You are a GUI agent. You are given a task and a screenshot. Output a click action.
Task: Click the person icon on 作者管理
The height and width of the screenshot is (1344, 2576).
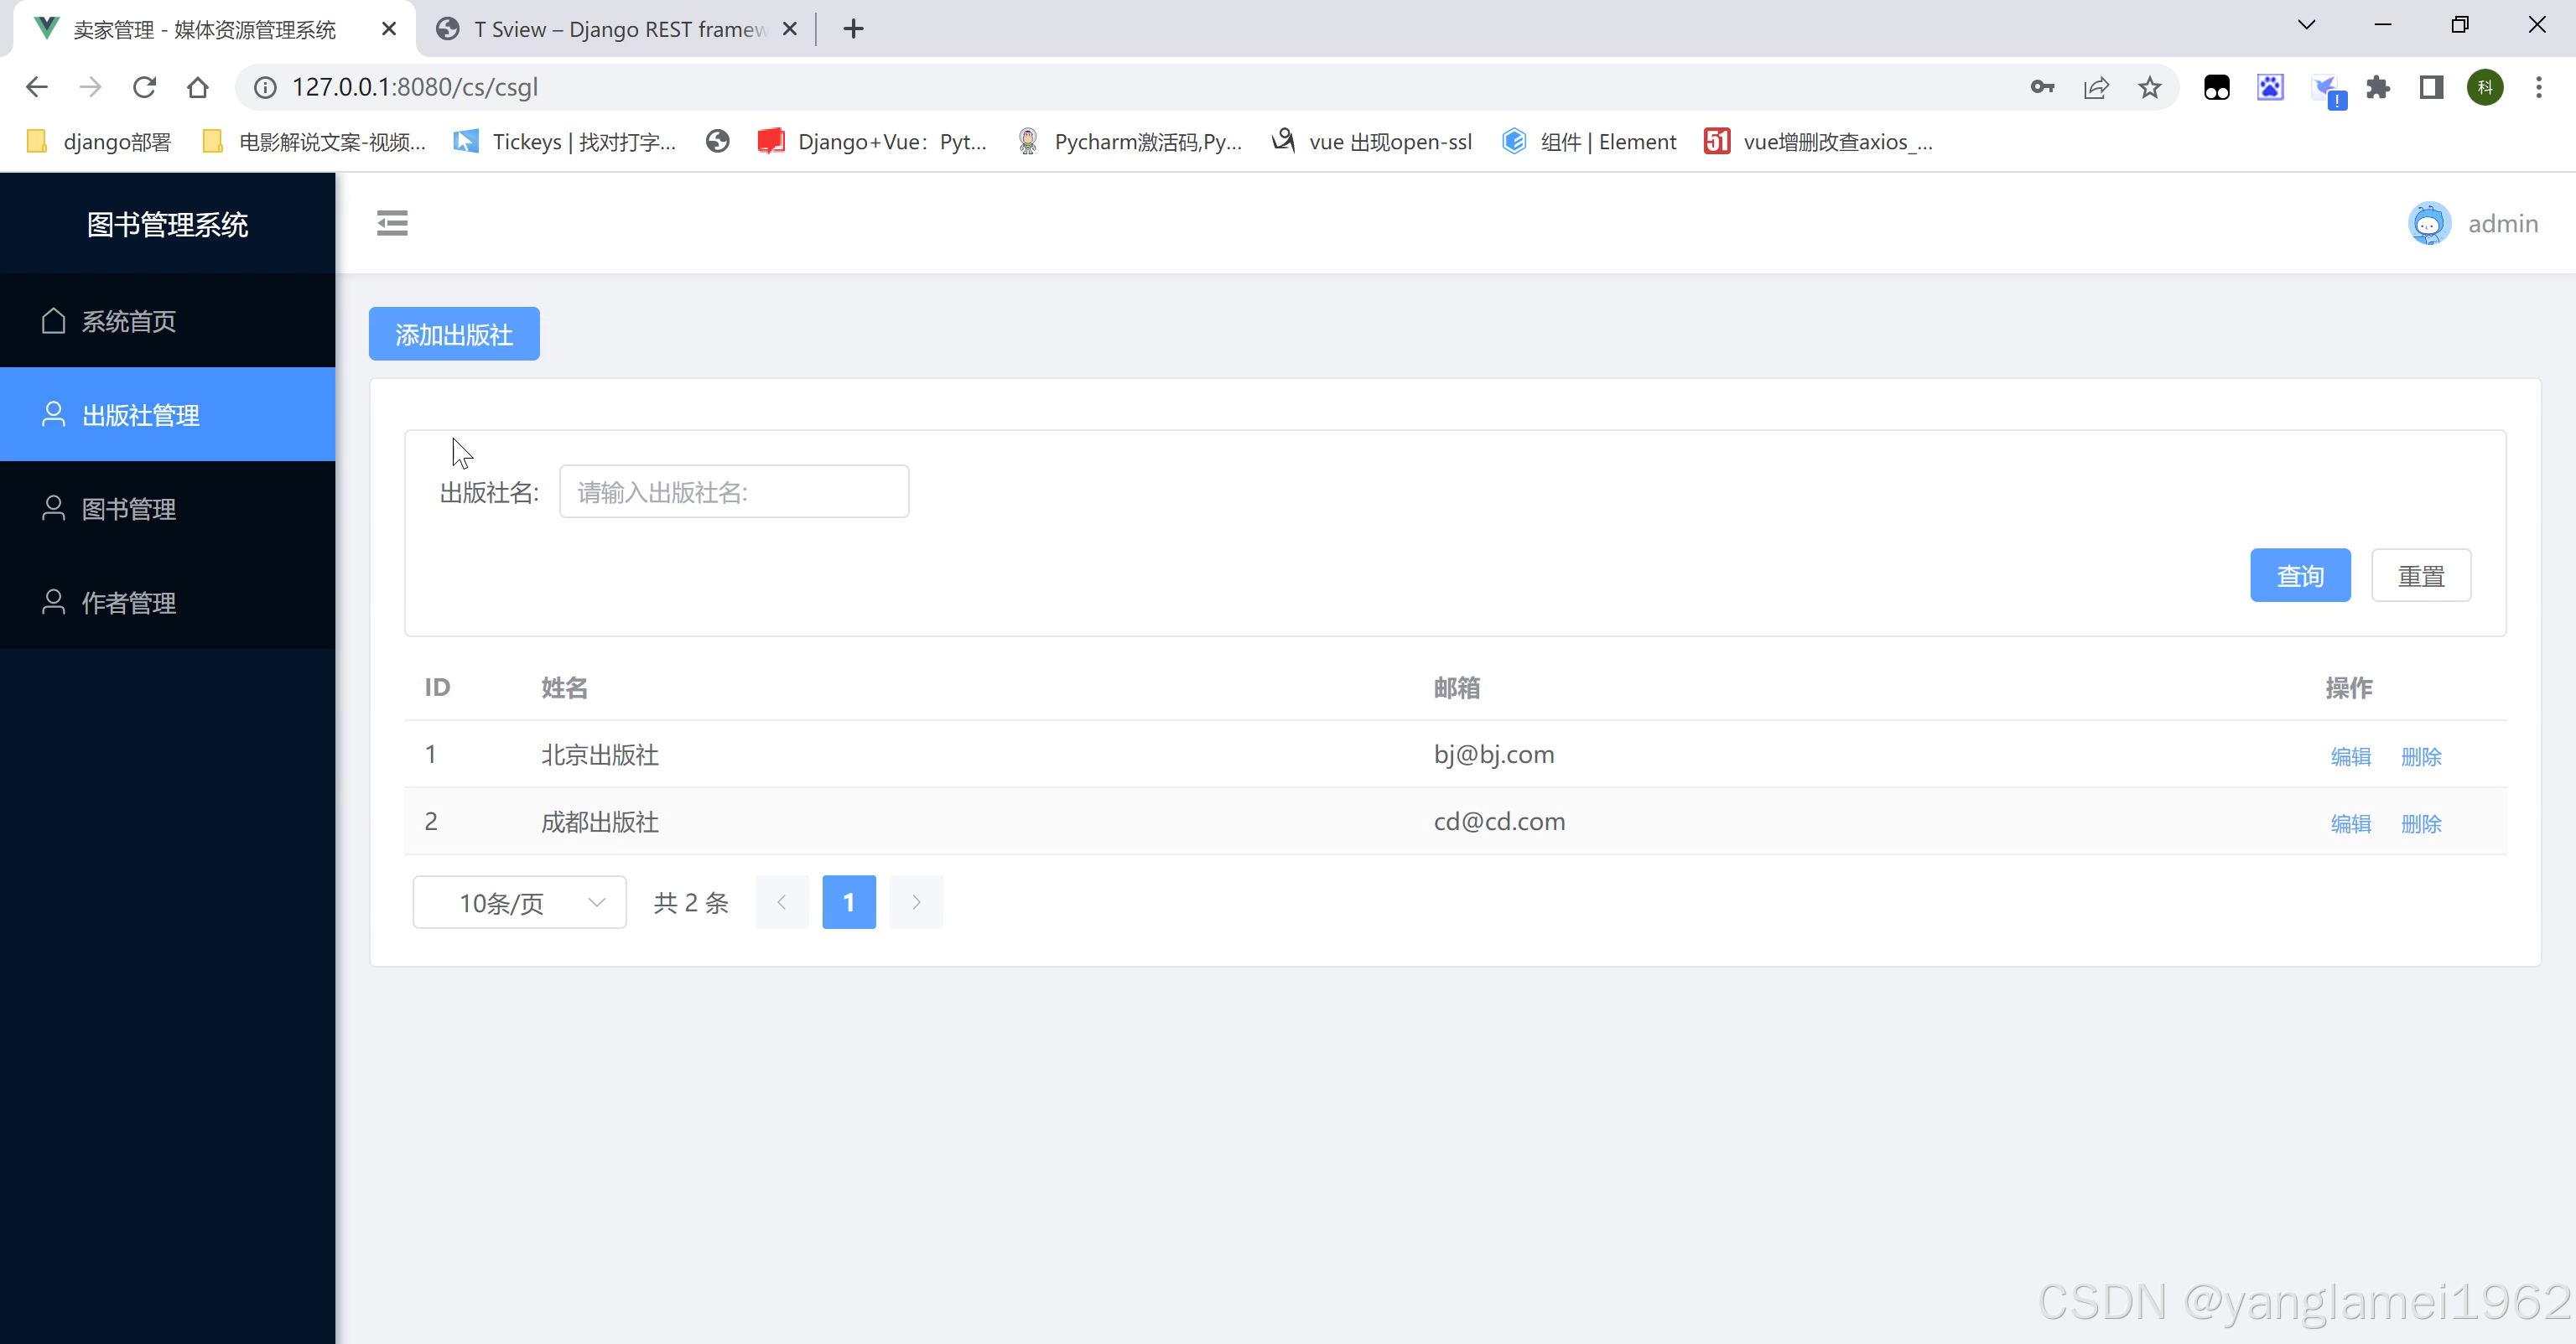[54, 602]
